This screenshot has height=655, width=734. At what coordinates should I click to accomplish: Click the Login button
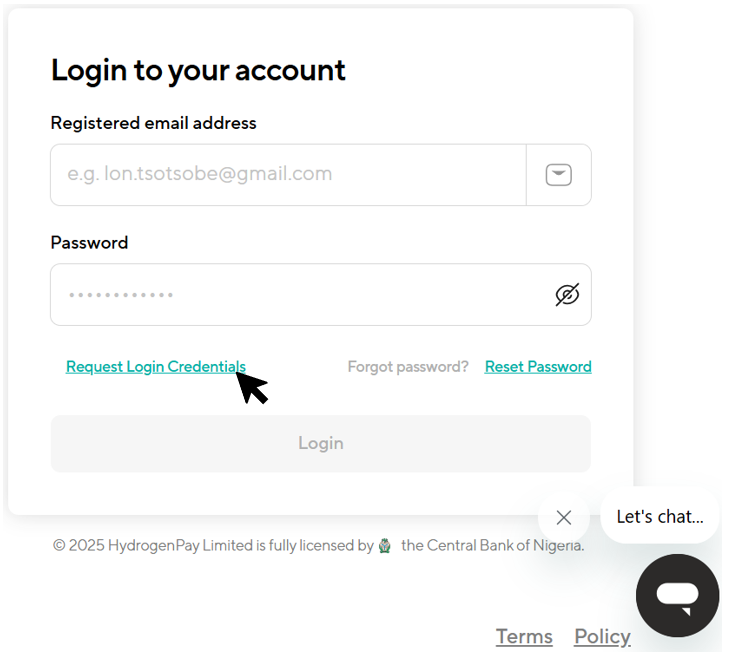321,443
